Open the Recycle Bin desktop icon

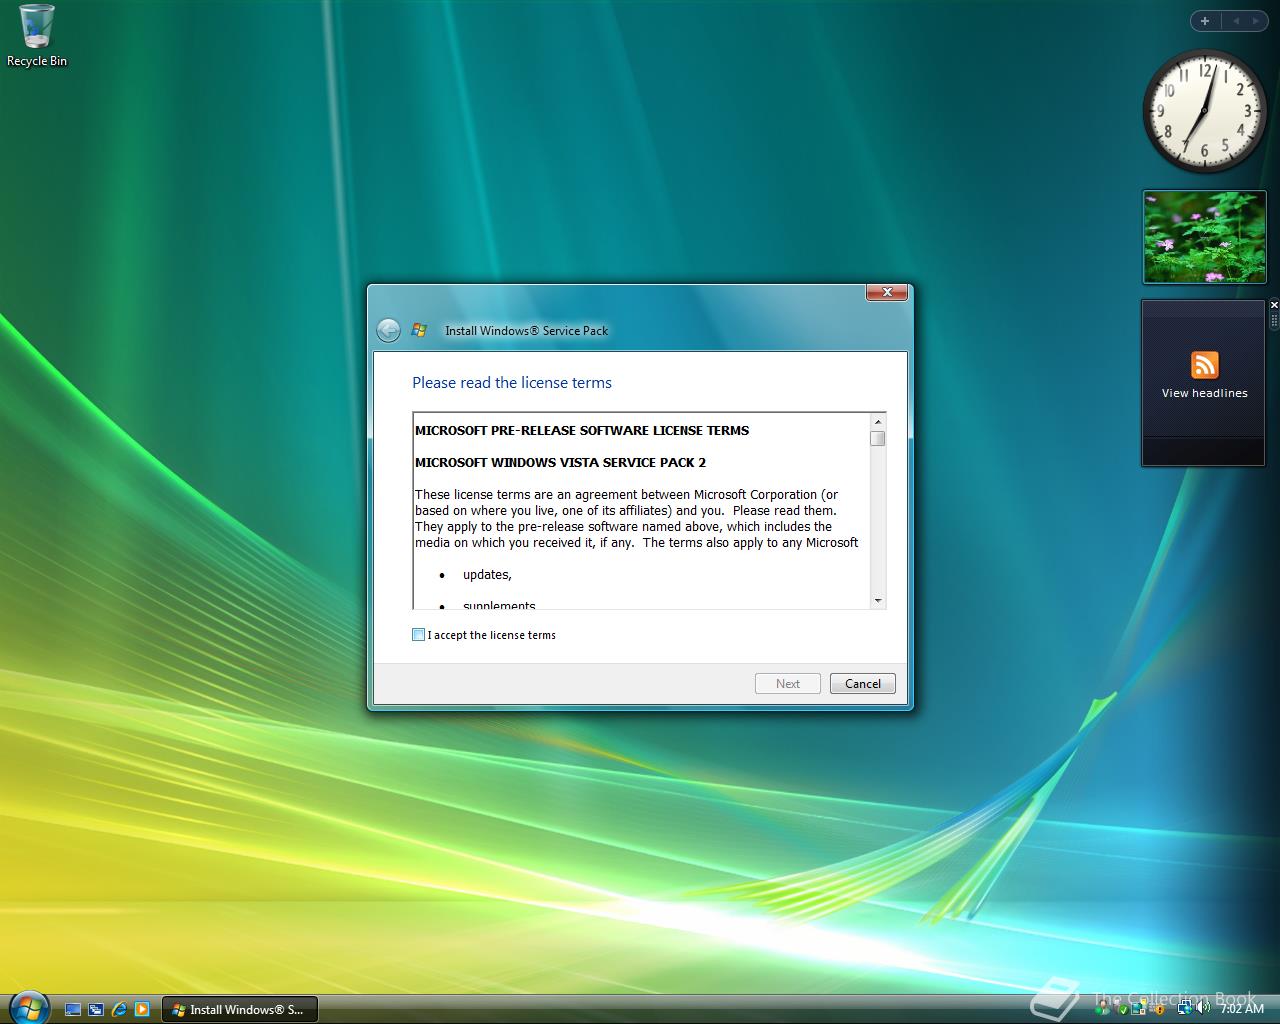[37, 36]
